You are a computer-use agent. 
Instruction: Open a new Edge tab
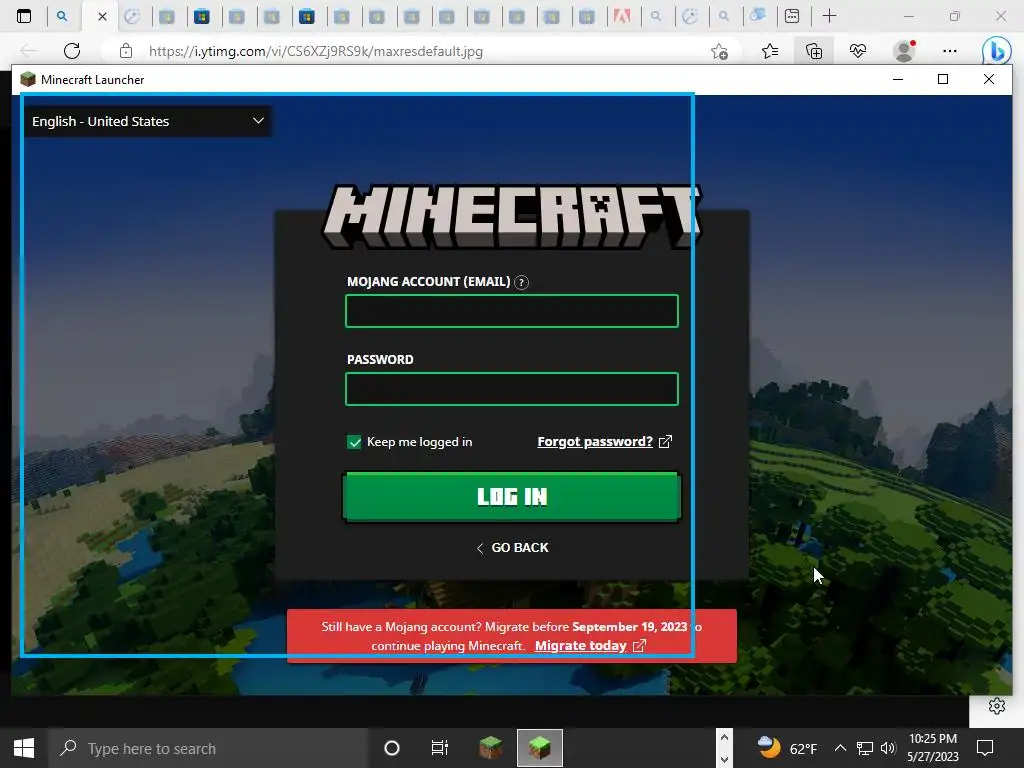point(829,16)
